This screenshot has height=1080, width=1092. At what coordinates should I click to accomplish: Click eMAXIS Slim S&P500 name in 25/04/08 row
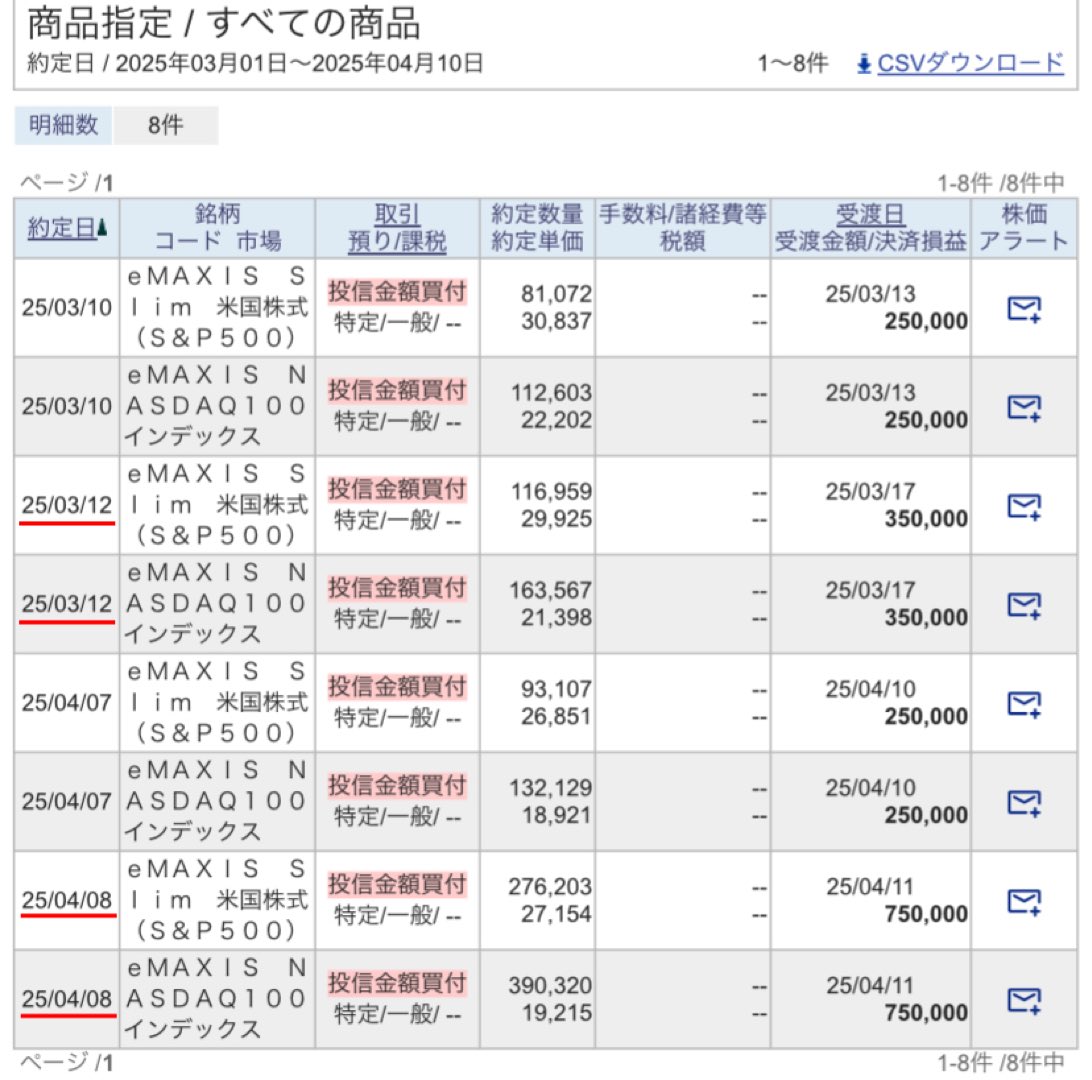tap(217, 900)
